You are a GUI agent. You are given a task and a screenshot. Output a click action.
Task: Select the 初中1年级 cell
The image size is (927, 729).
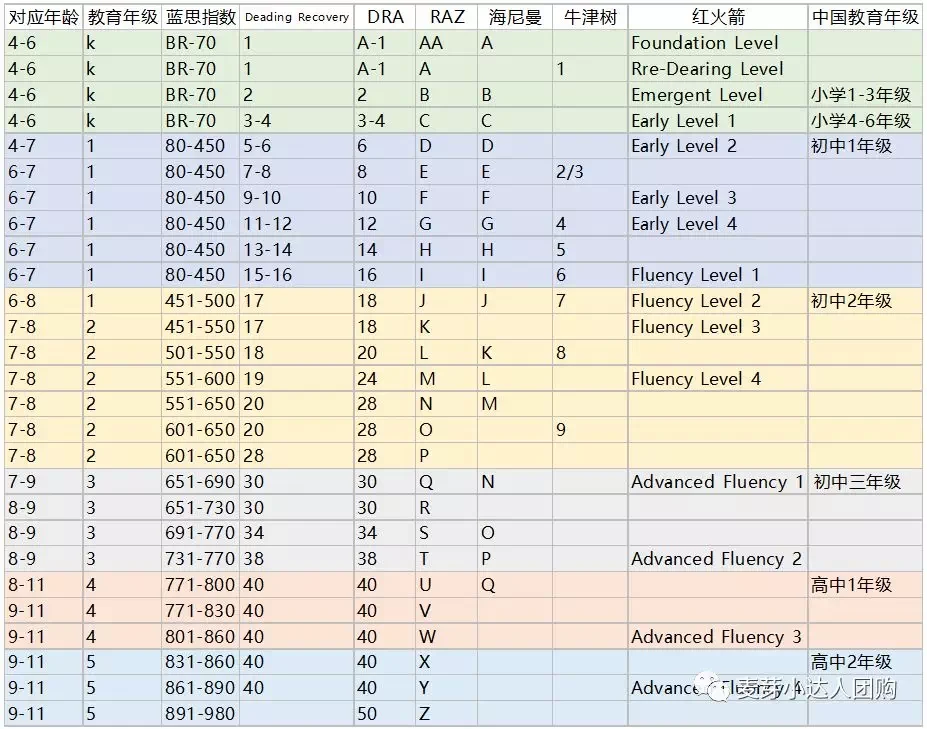click(x=865, y=146)
